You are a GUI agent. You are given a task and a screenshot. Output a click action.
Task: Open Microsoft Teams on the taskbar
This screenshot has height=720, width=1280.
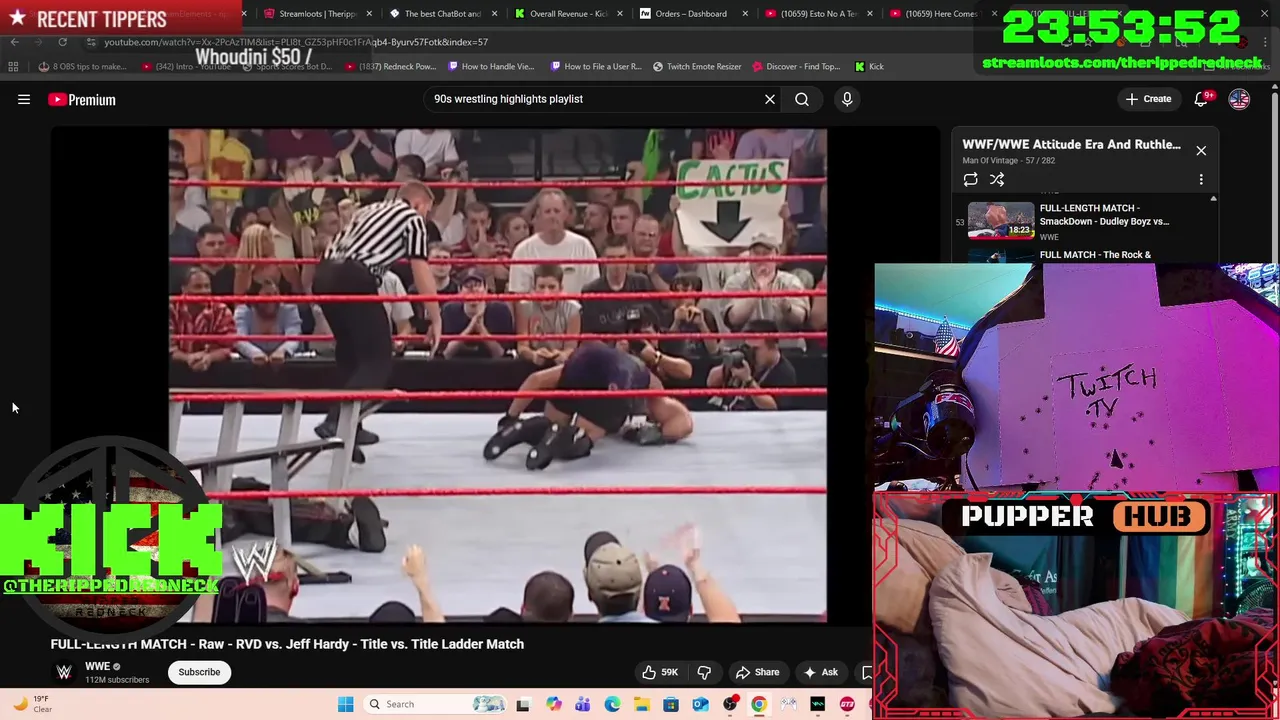(582, 704)
